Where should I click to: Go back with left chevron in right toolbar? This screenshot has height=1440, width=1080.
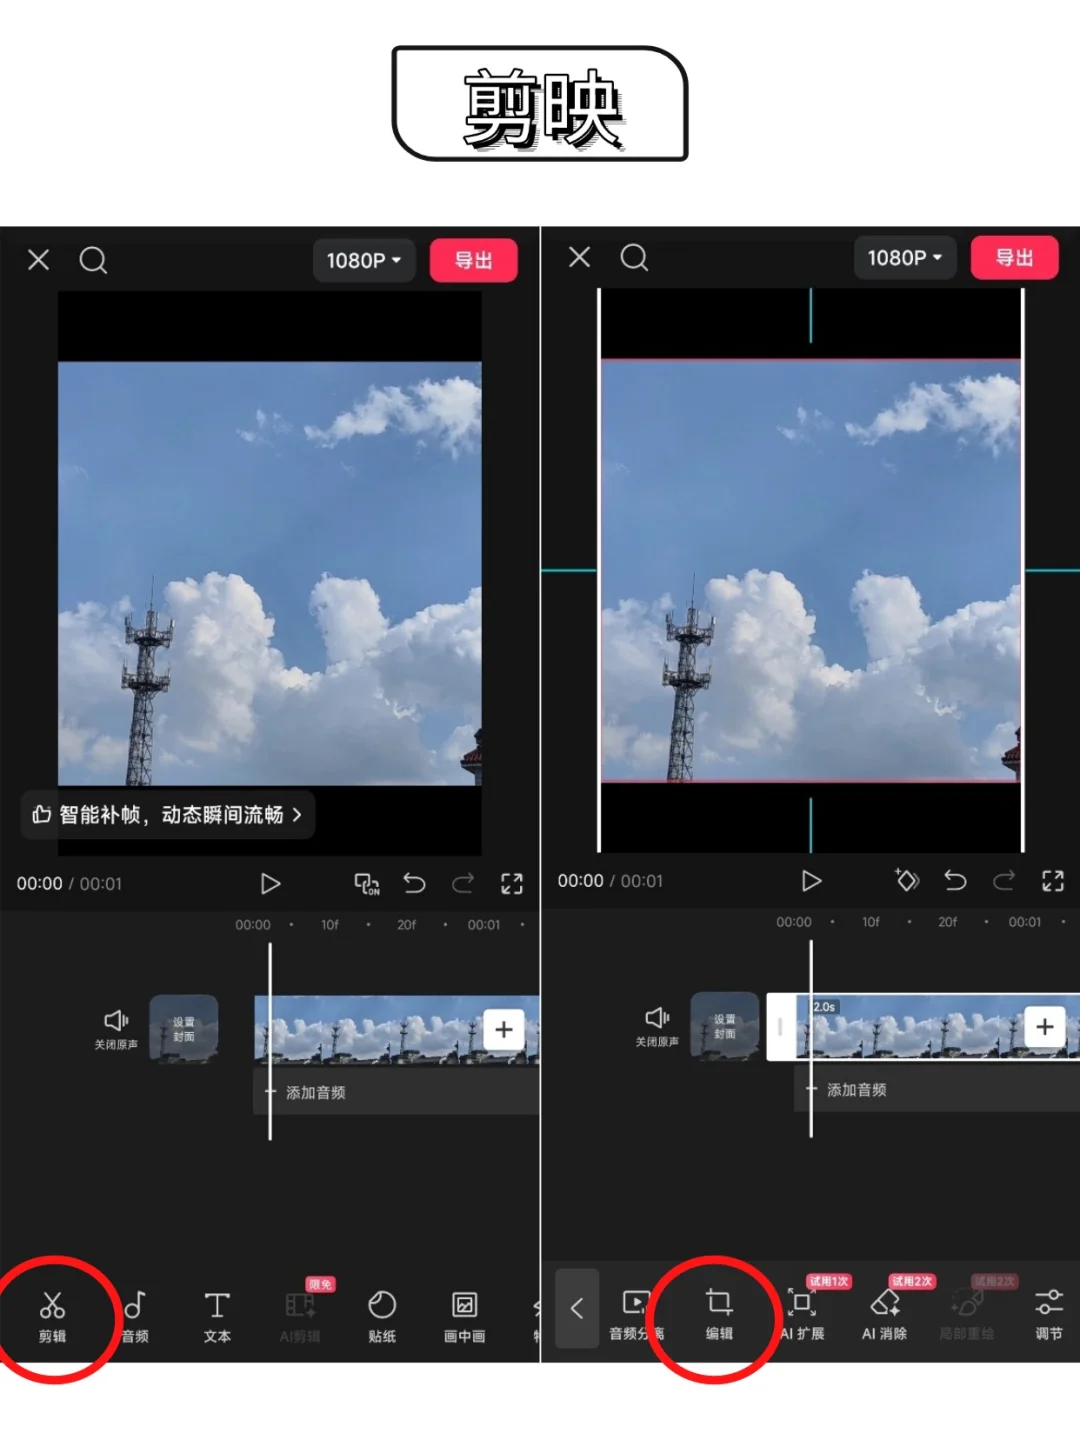click(x=577, y=1308)
